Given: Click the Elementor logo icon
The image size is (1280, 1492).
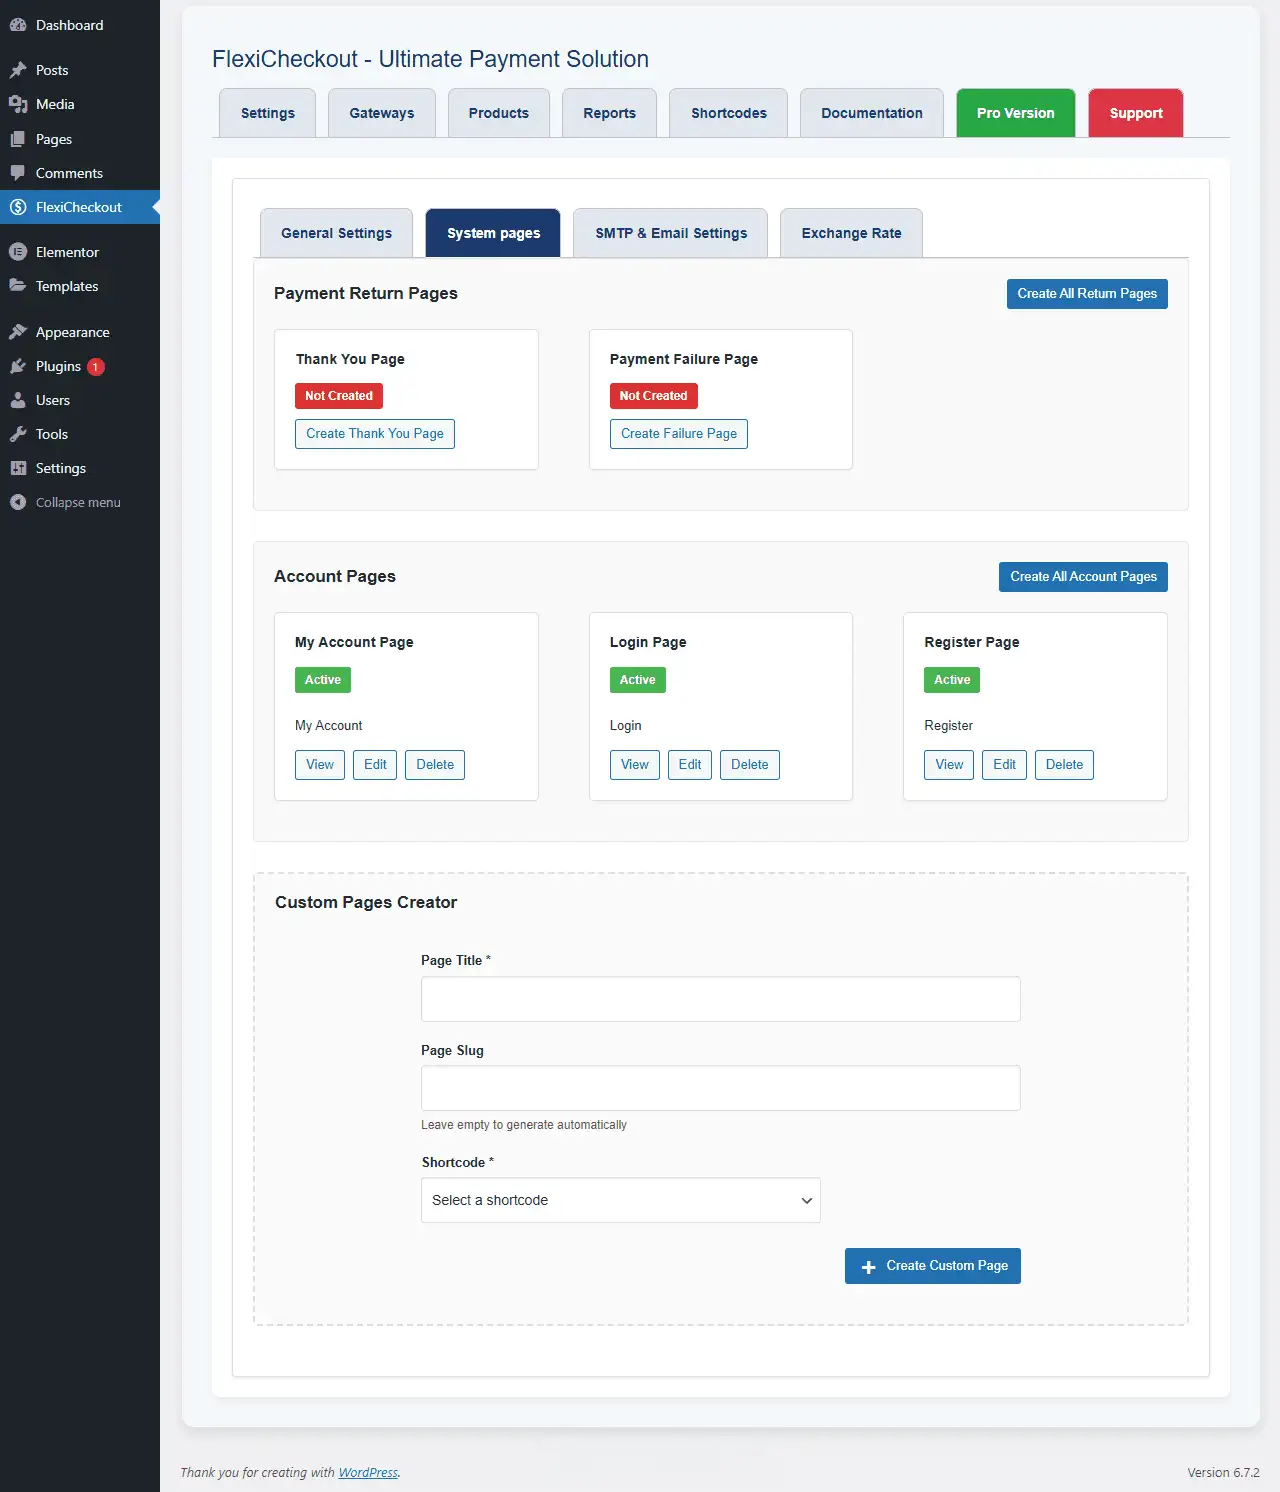Looking at the screenshot, I should pos(18,252).
